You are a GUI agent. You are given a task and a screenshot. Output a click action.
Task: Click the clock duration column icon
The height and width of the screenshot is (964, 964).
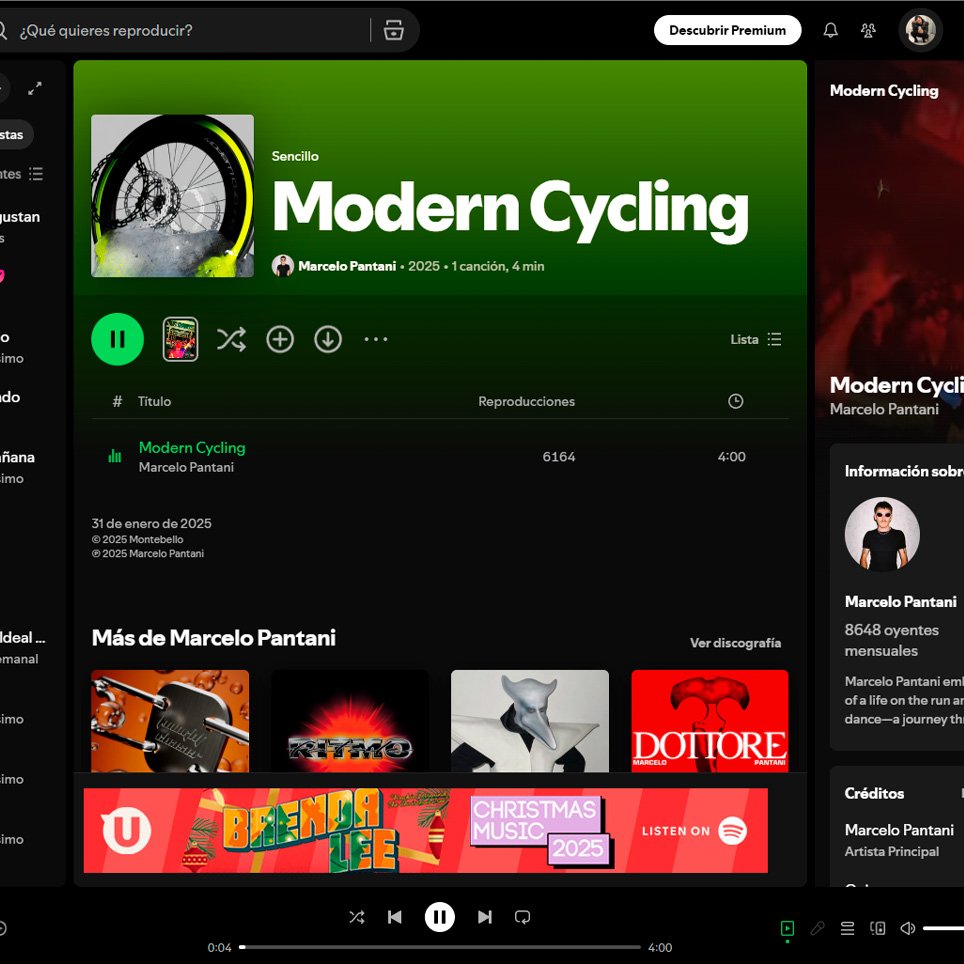(735, 401)
